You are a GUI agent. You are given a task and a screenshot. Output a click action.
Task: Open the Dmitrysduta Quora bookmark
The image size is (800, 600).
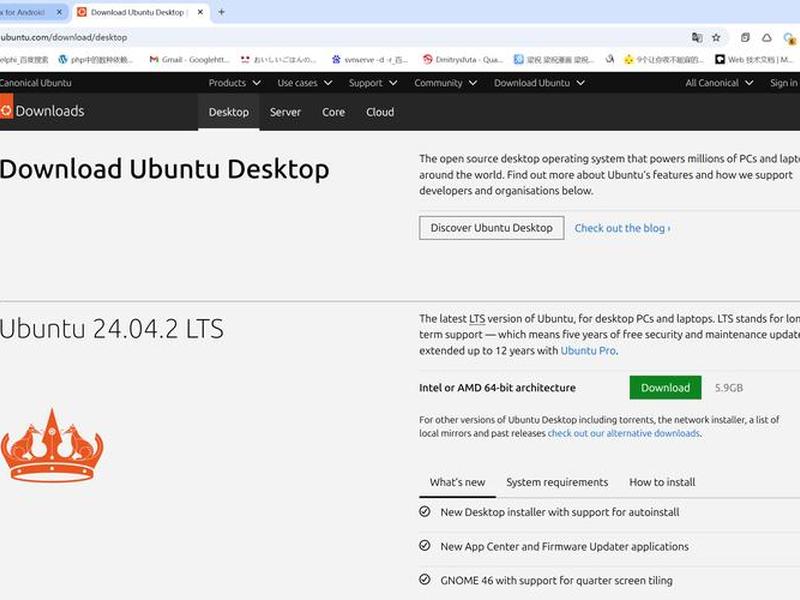(x=463, y=60)
